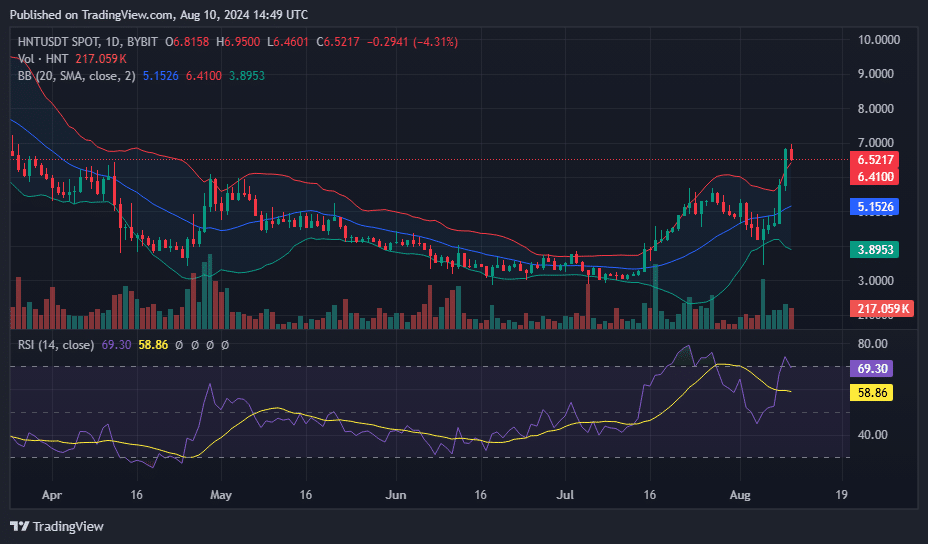Click the green 3.8953 lower band tag
This screenshot has height=544, width=928.
(x=875, y=249)
